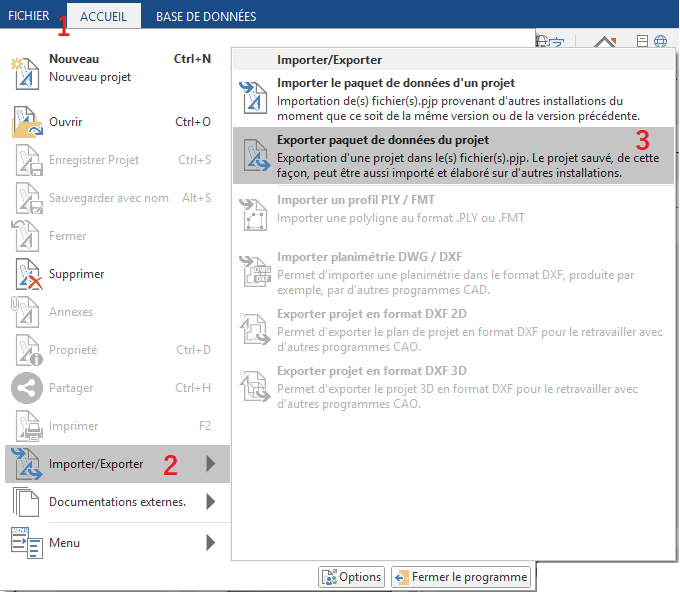Select Imprimer menu entry
Screen dimensions: 680x593
click(117, 426)
